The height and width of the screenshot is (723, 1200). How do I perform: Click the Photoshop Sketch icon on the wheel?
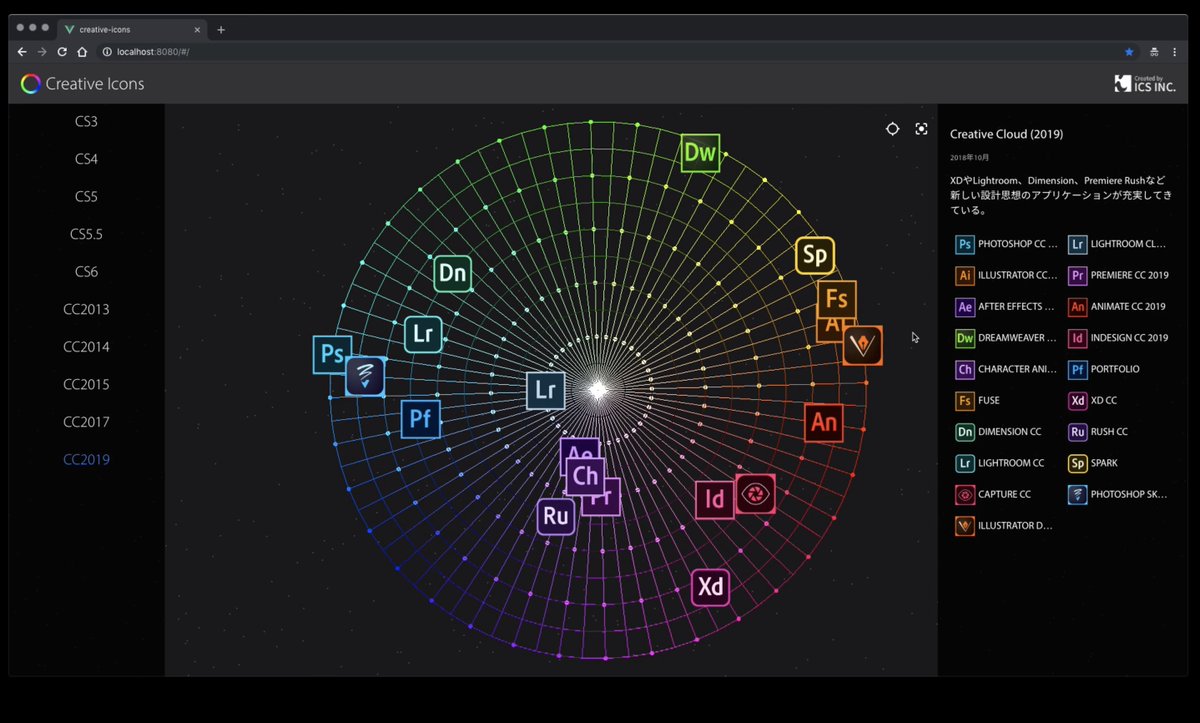pyautogui.click(x=365, y=376)
